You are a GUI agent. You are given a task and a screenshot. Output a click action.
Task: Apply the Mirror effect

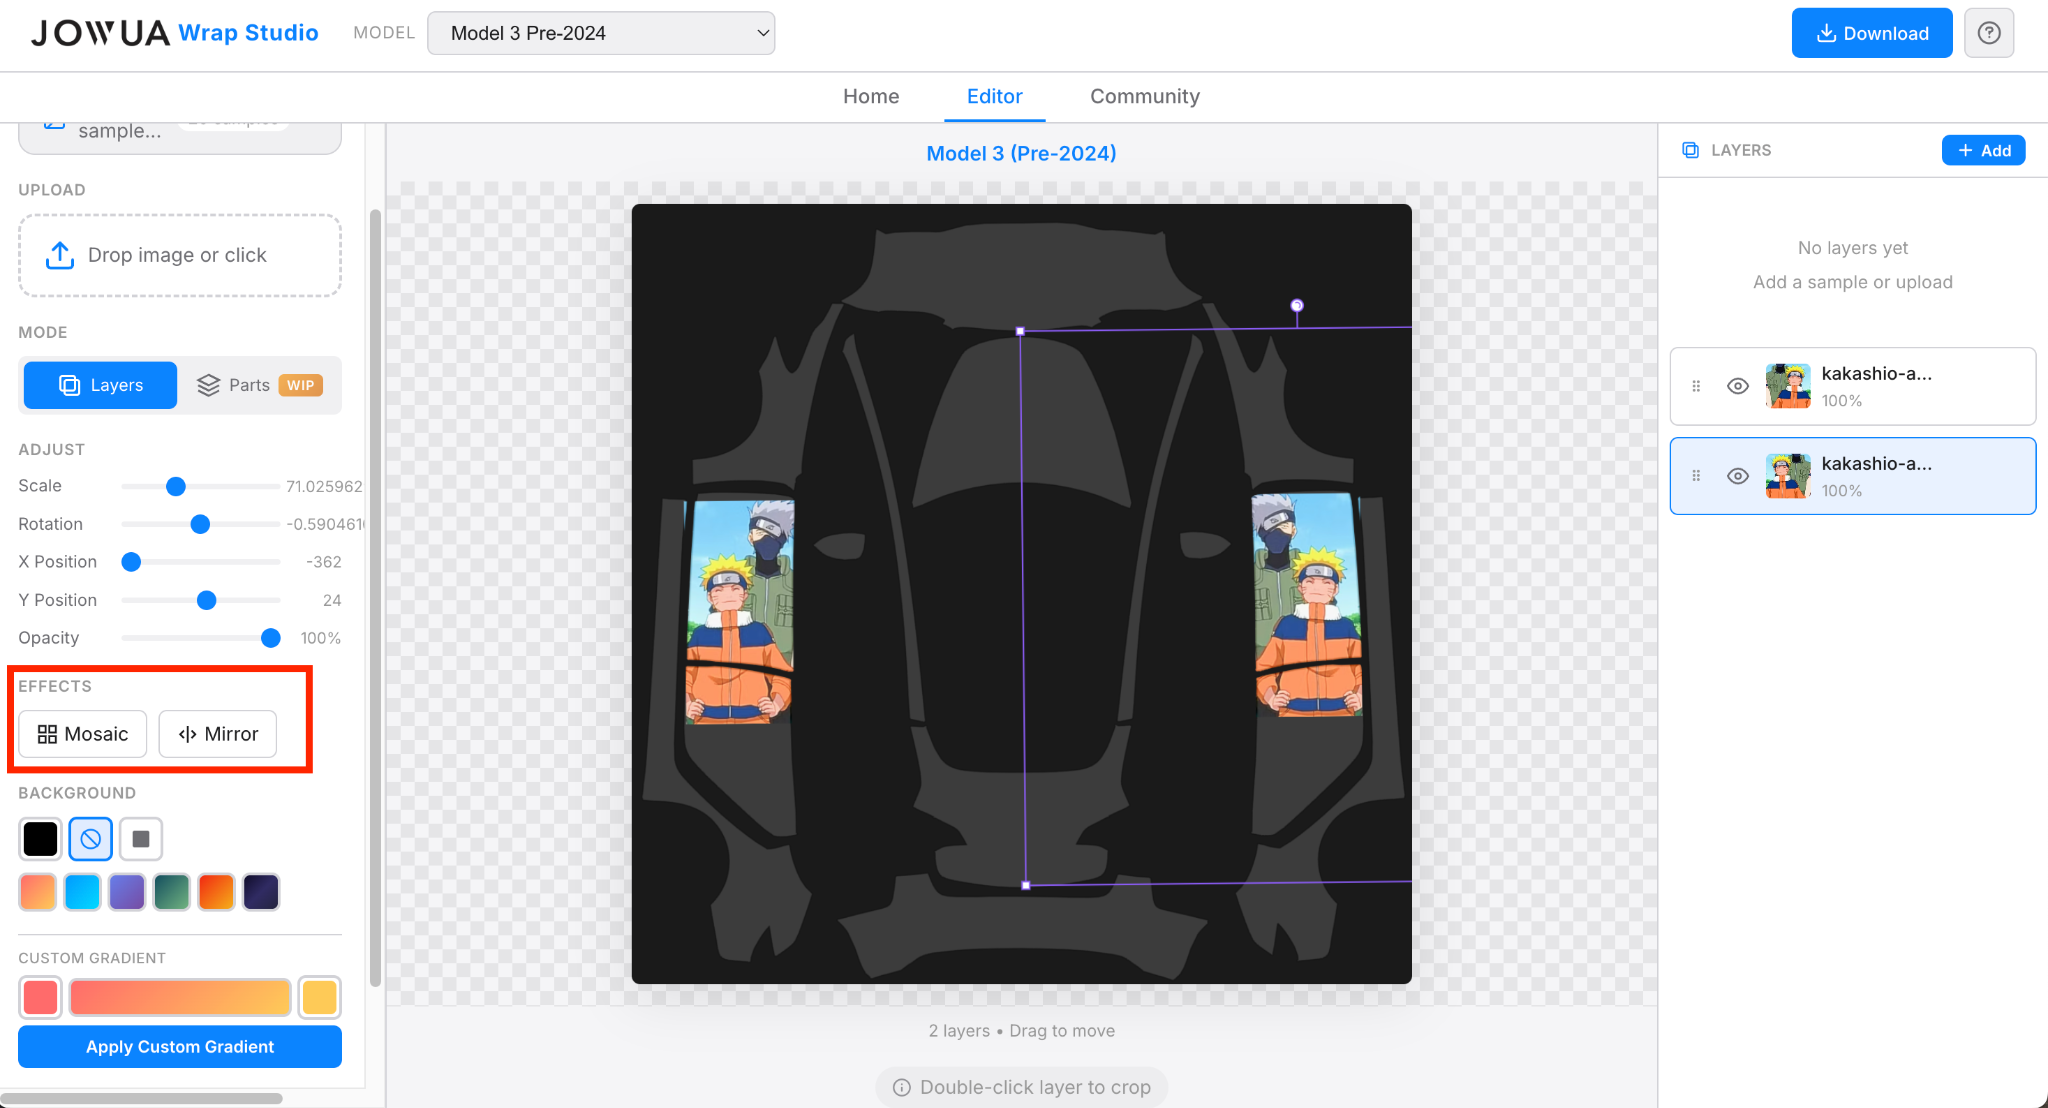tap(218, 734)
